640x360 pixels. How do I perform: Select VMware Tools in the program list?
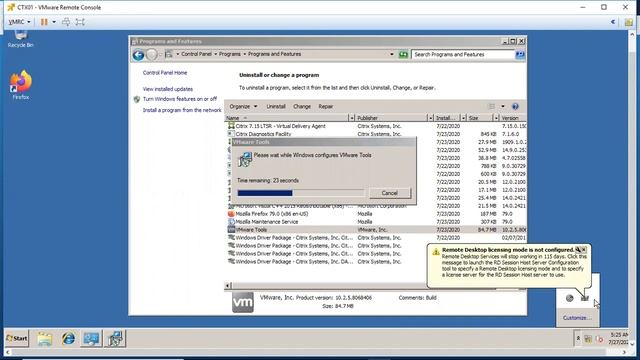[x=376, y=230]
